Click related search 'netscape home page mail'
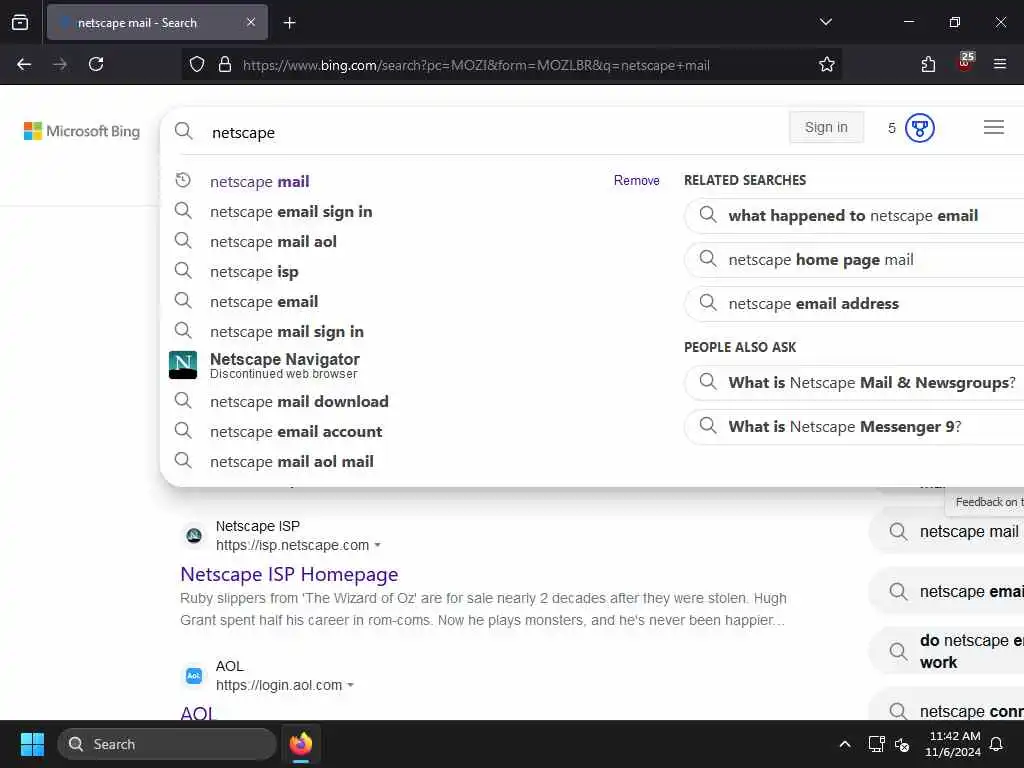The height and width of the screenshot is (768, 1024). pos(854,260)
